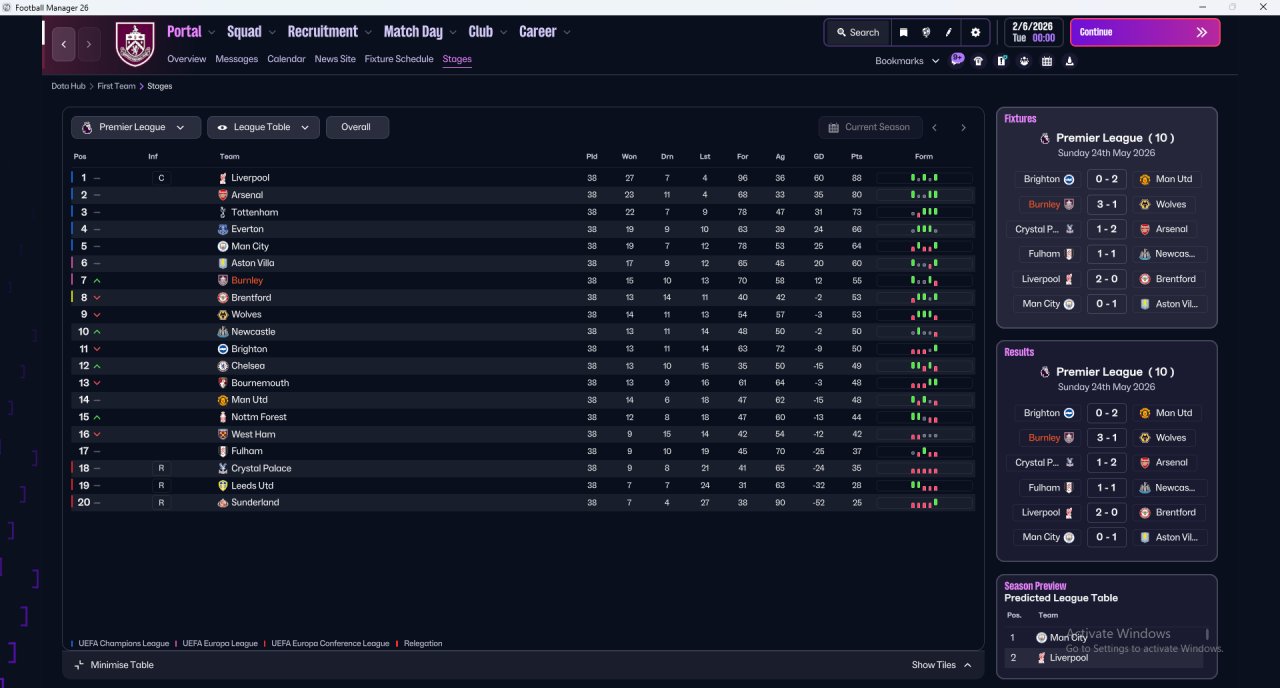Select the Stages tab
The image size is (1280, 688).
click(457, 59)
